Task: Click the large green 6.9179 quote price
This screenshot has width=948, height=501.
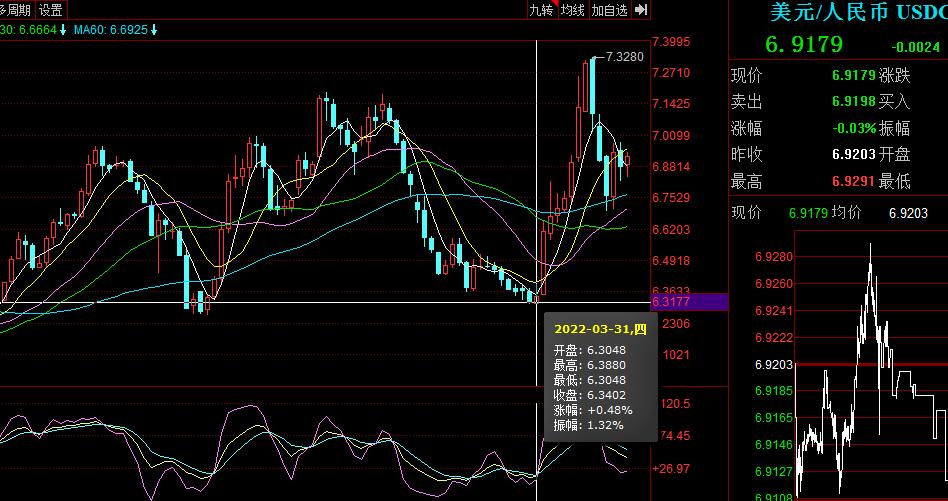Action: pyautogui.click(x=804, y=45)
